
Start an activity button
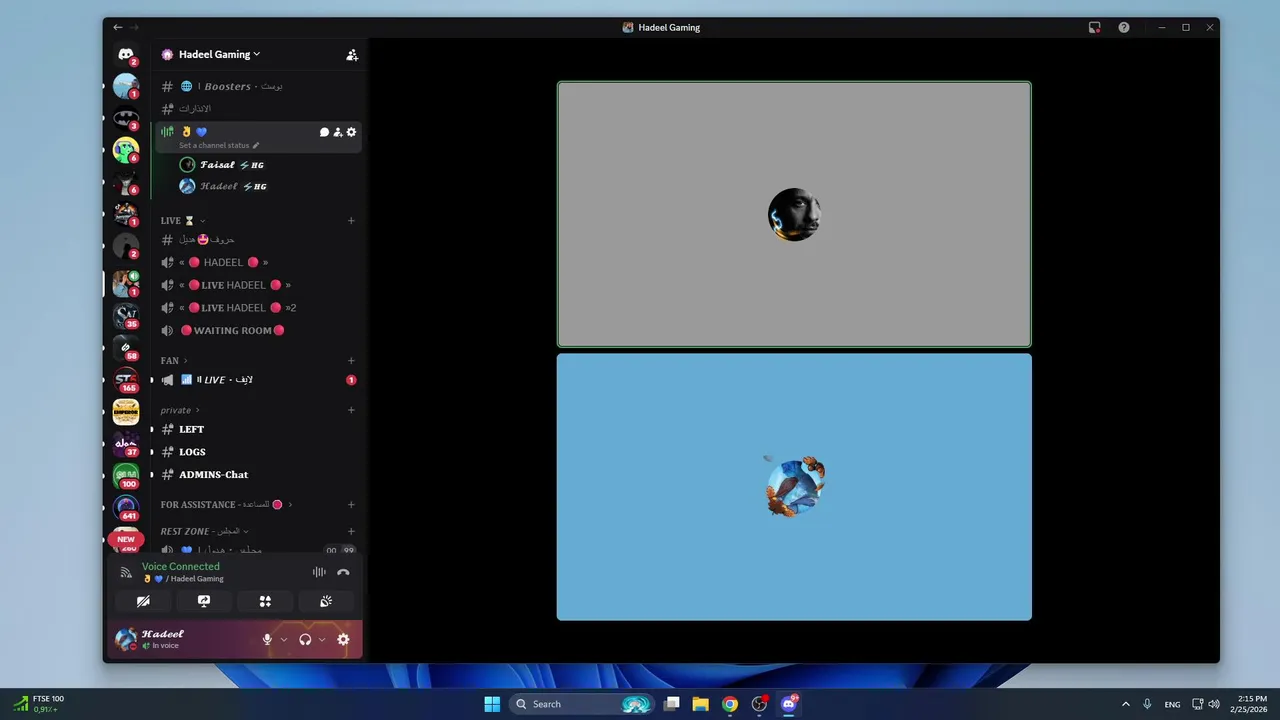[265, 601]
